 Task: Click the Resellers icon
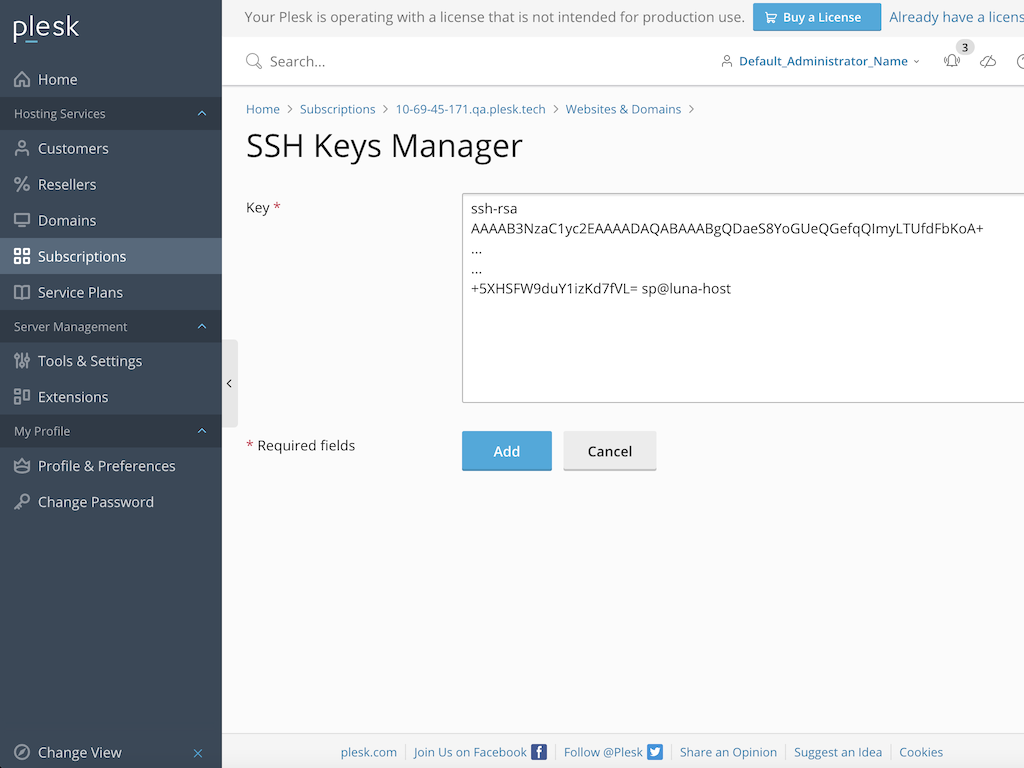click(22, 184)
